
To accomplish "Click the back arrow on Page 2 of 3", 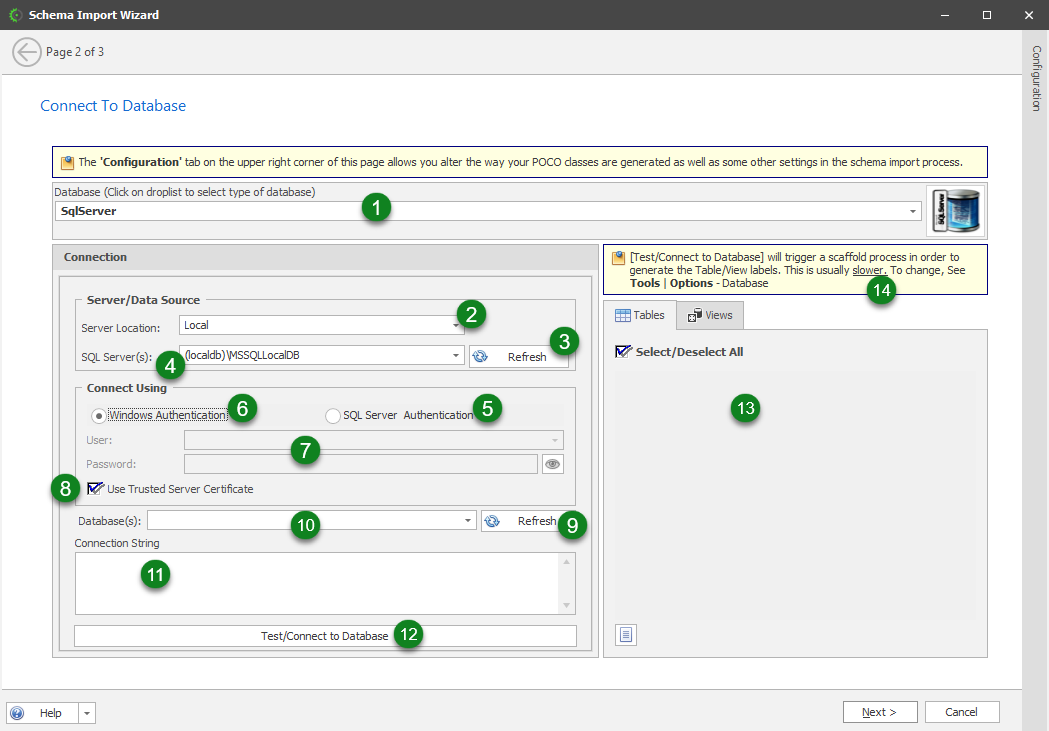I will [27, 51].
